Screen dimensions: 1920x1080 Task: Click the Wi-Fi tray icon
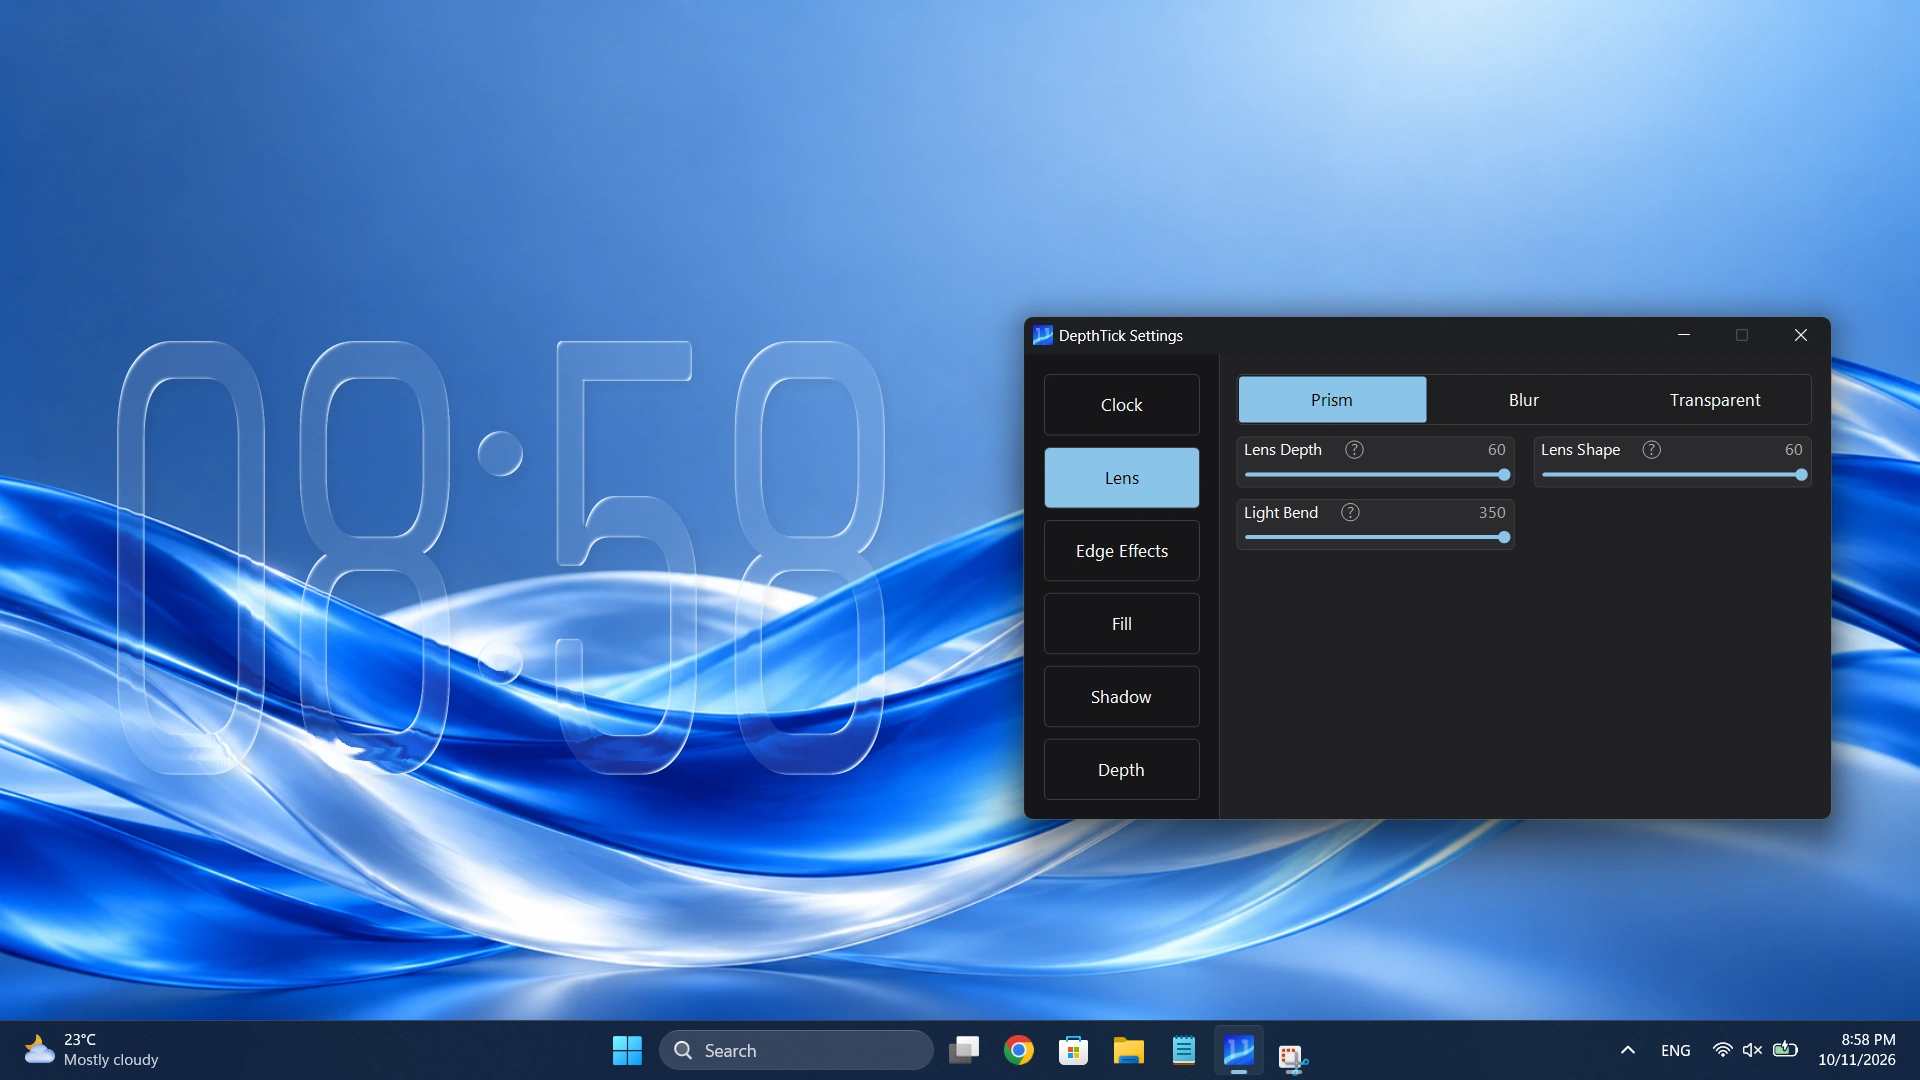(x=1722, y=1050)
